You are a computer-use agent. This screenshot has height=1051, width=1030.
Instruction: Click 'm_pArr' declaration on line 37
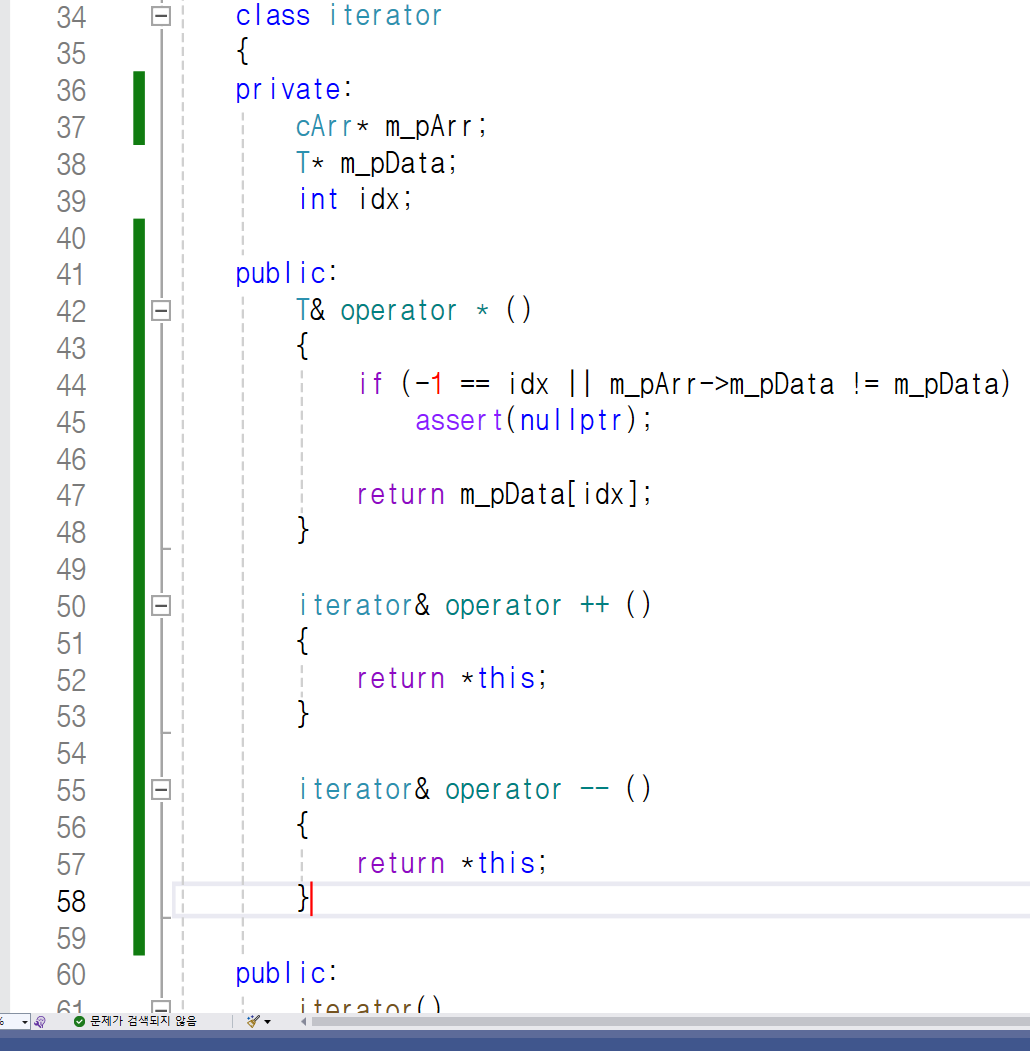point(429,127)
